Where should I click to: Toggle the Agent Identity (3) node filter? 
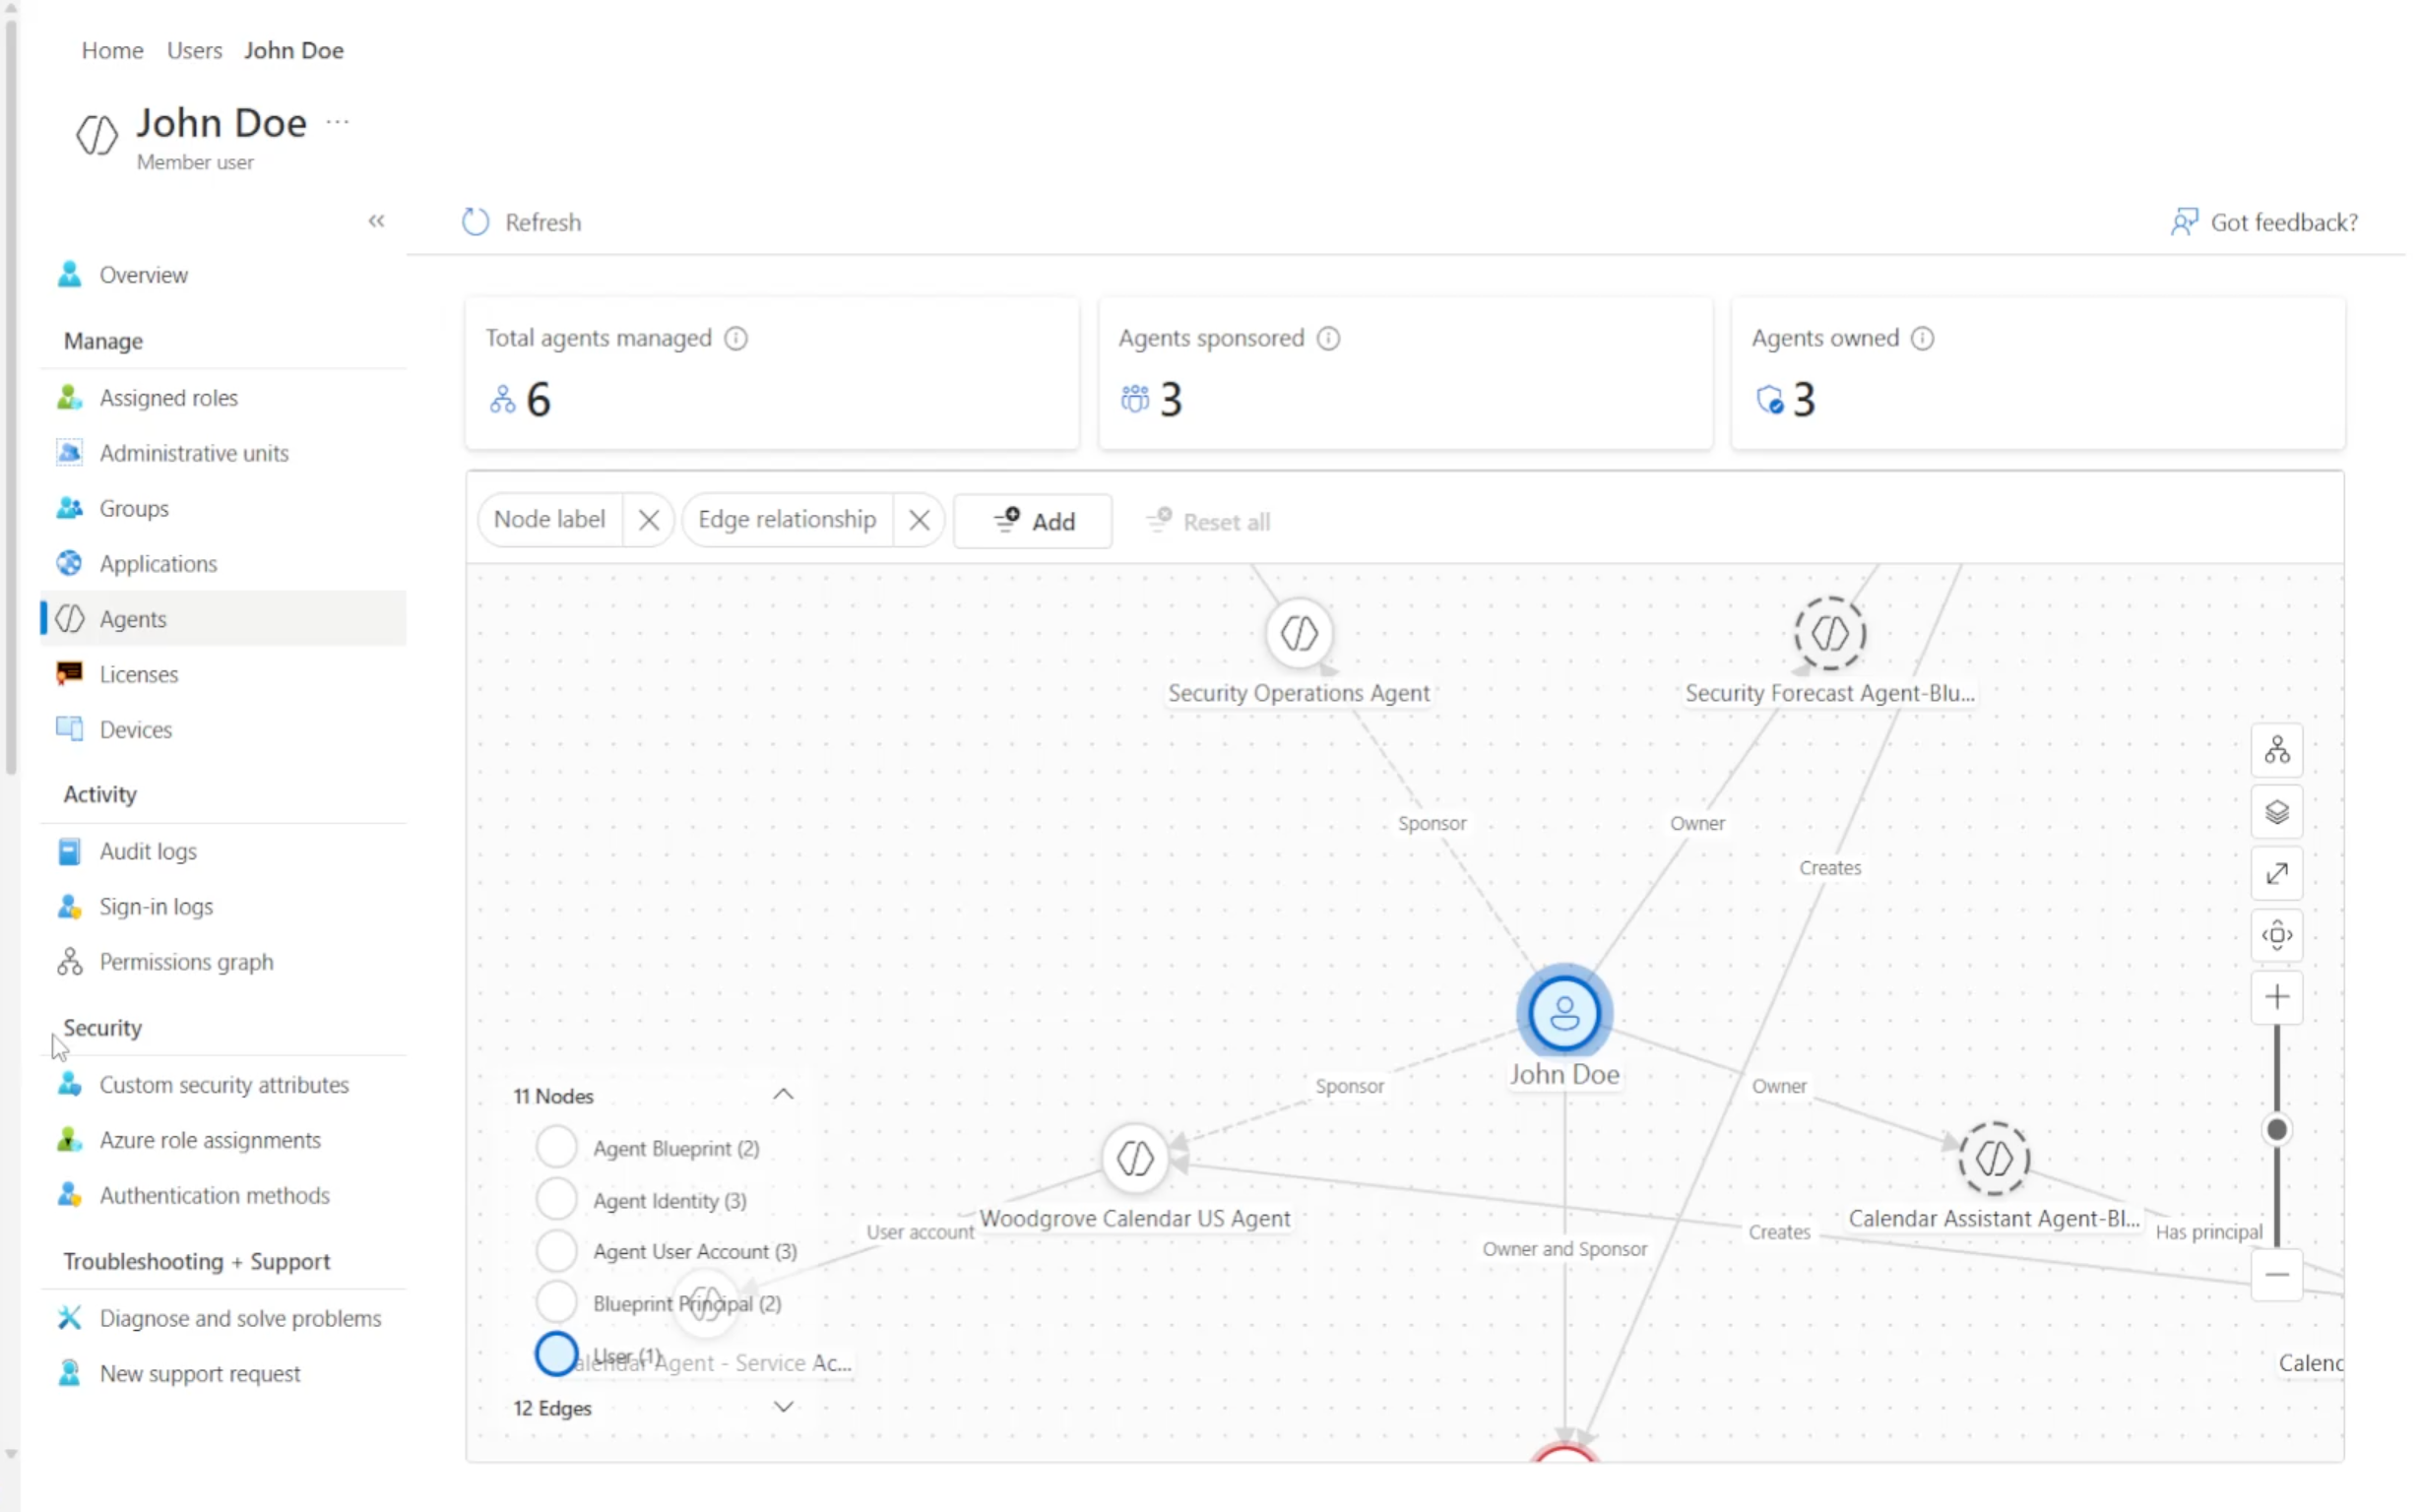[x=556, y=1199]
